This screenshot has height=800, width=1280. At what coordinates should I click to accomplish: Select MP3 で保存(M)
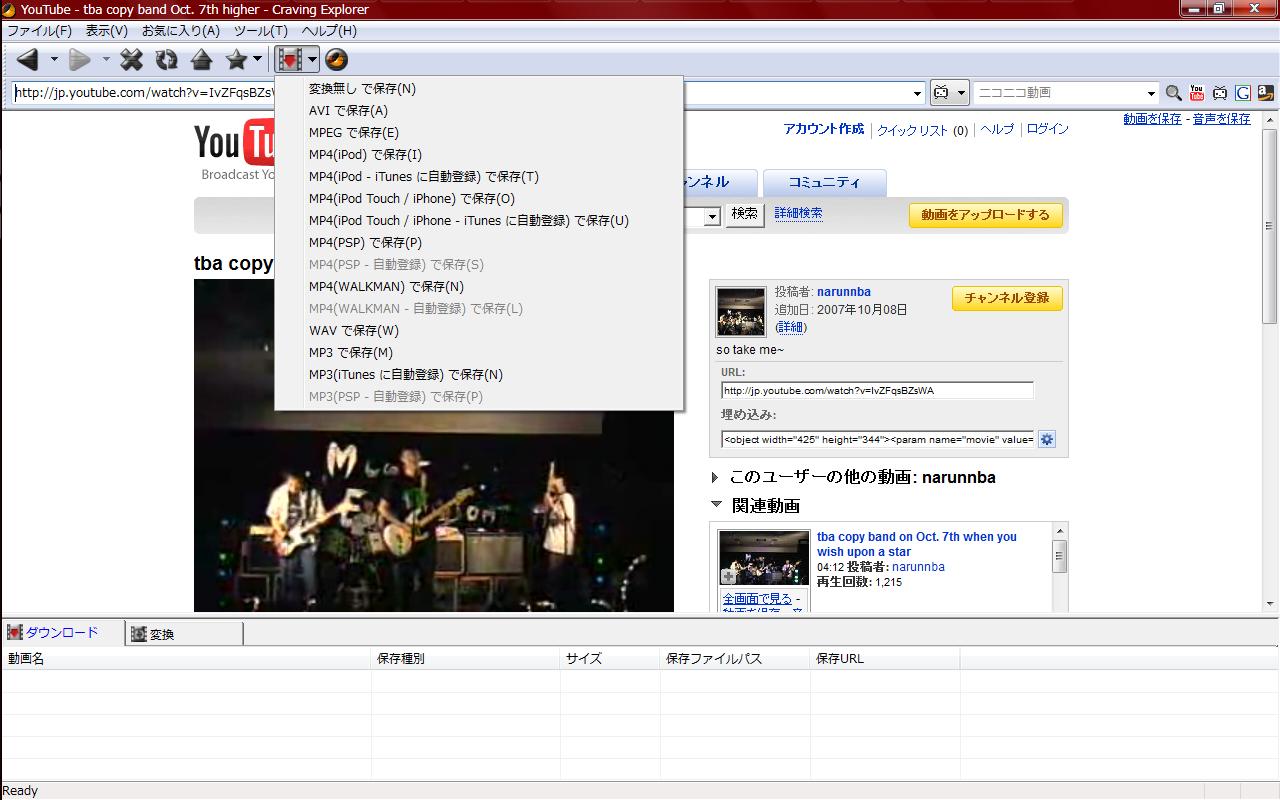(x=479, y=353)
